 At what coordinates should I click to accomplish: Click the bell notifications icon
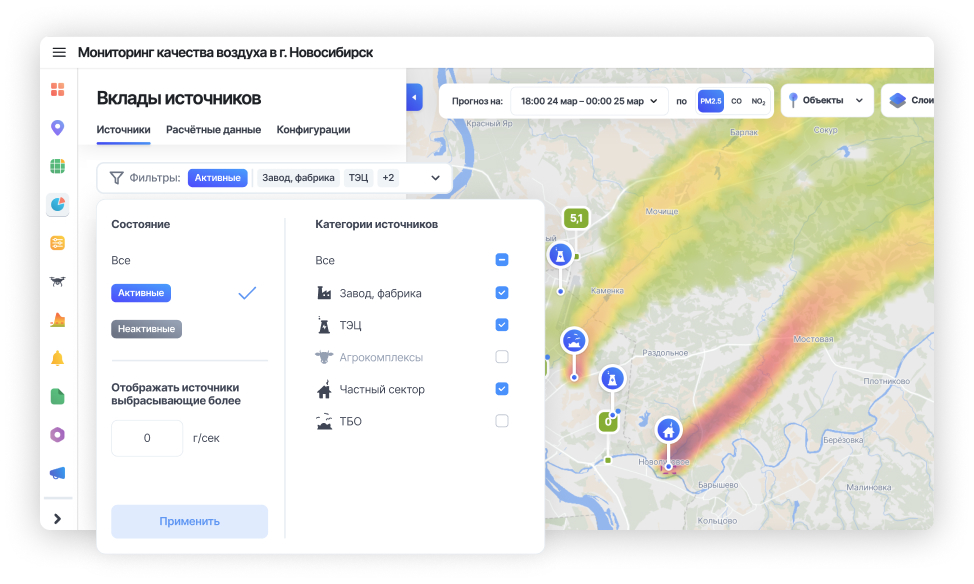point(57,358)
